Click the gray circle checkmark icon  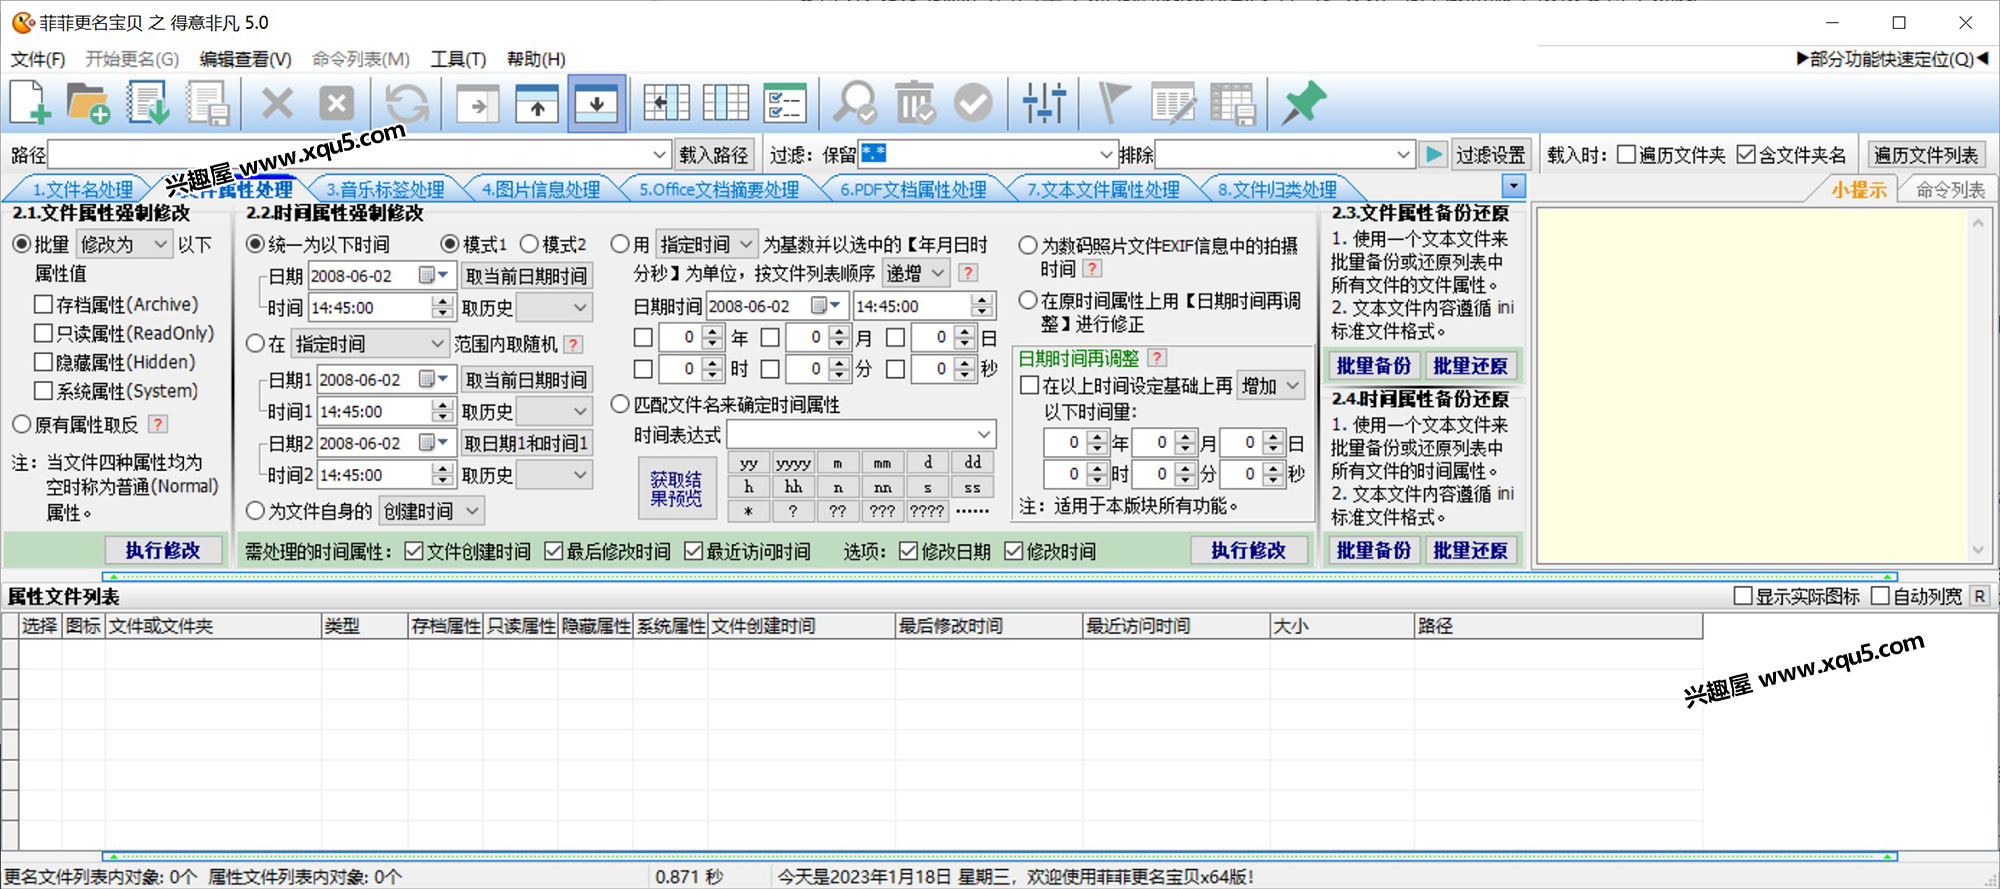point(973,103)
